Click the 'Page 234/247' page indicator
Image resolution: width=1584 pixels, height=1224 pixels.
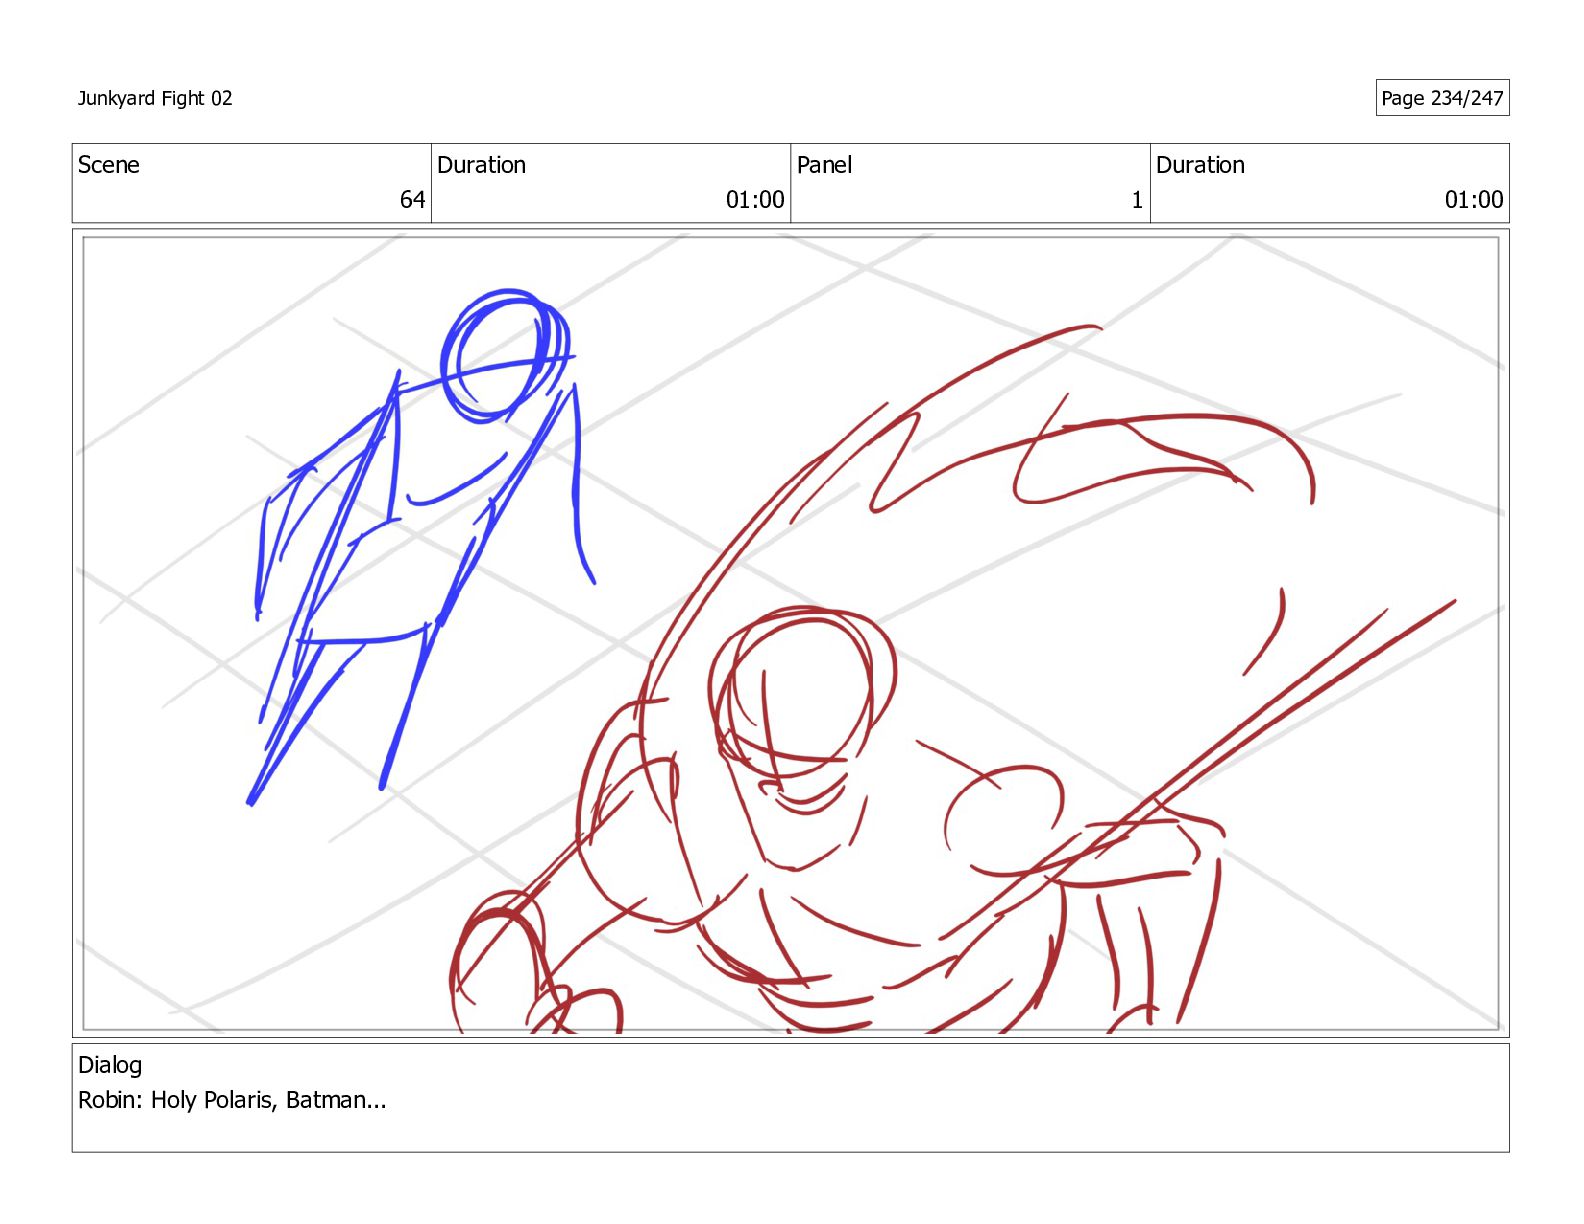(1442, 98)
